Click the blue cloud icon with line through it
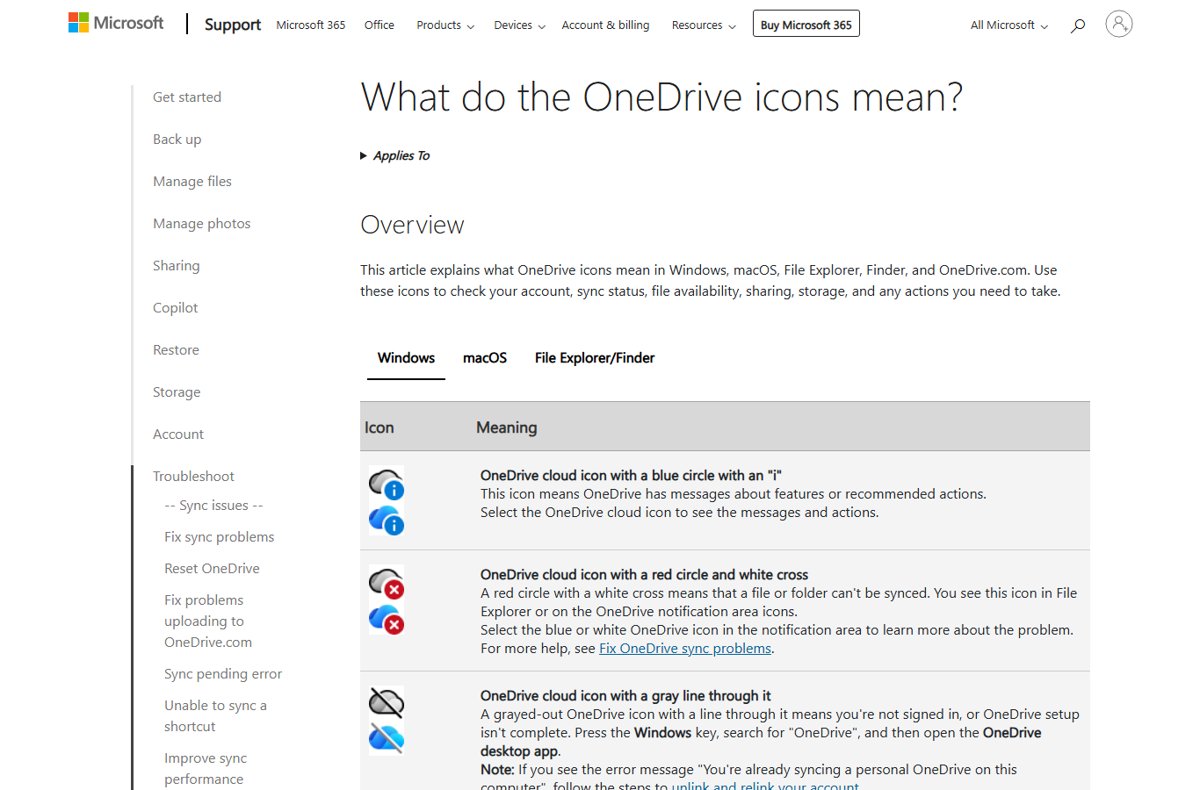Viewport: 1200px width, 790px height. (x=386, y=738)
